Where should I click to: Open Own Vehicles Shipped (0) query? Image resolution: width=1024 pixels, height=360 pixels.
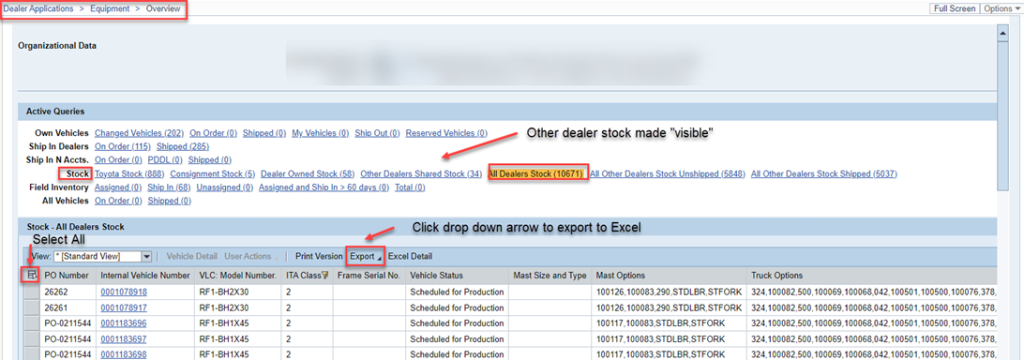[x=264, y=133]
